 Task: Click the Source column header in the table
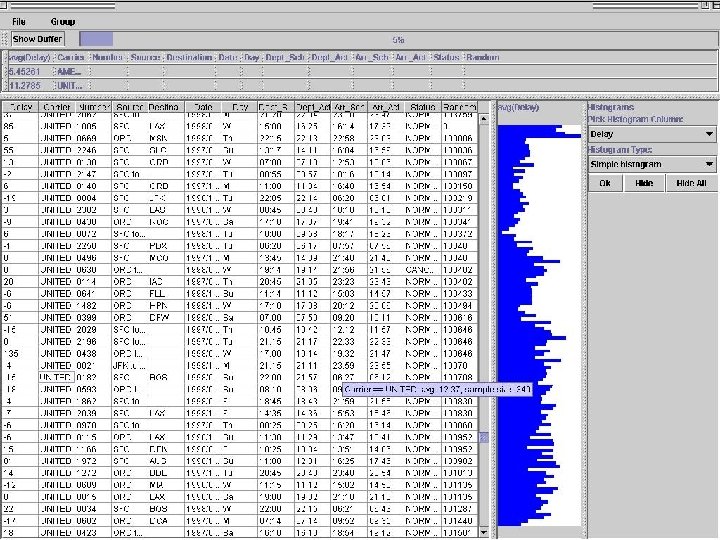(x=129, y=107)
